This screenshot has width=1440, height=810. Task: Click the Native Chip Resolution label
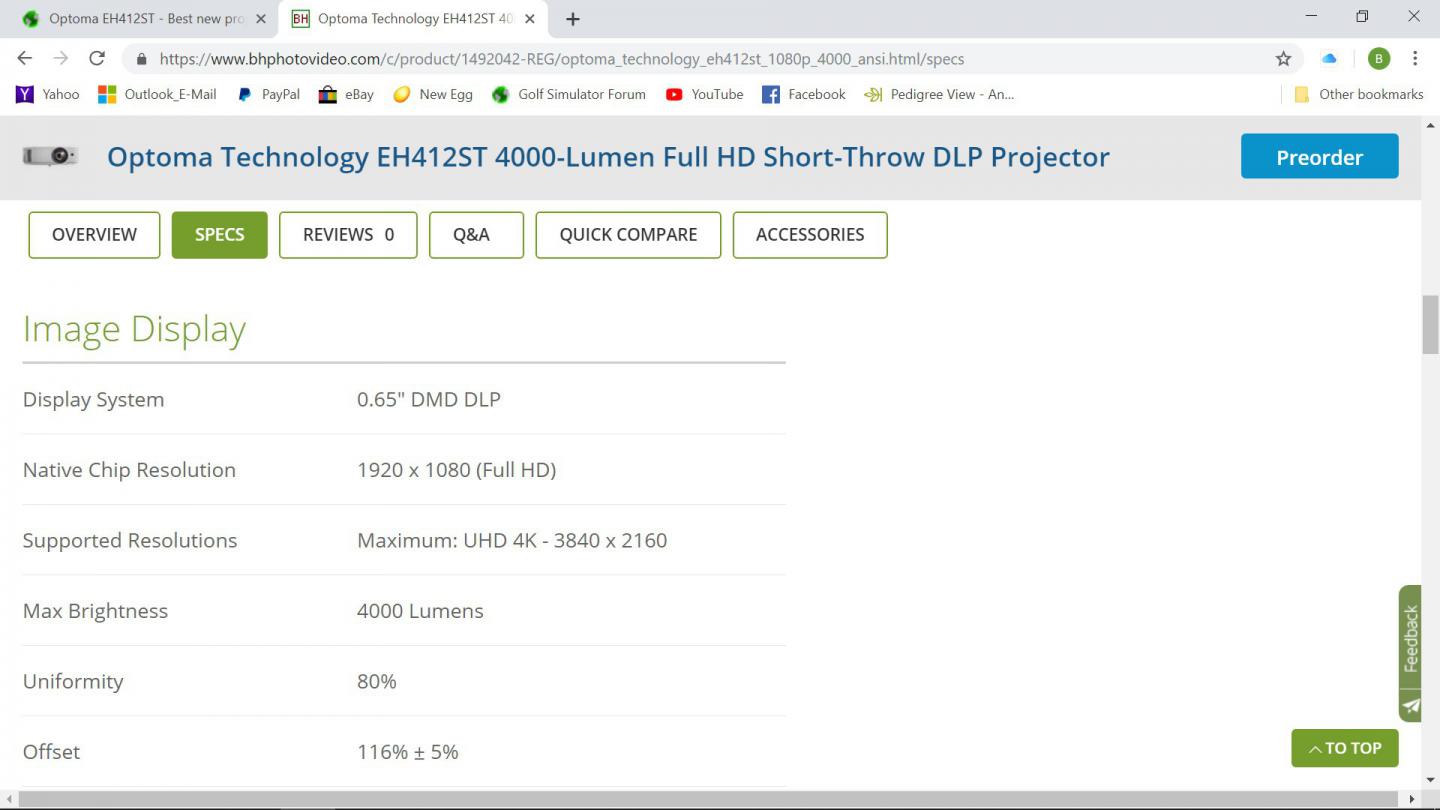129,470
